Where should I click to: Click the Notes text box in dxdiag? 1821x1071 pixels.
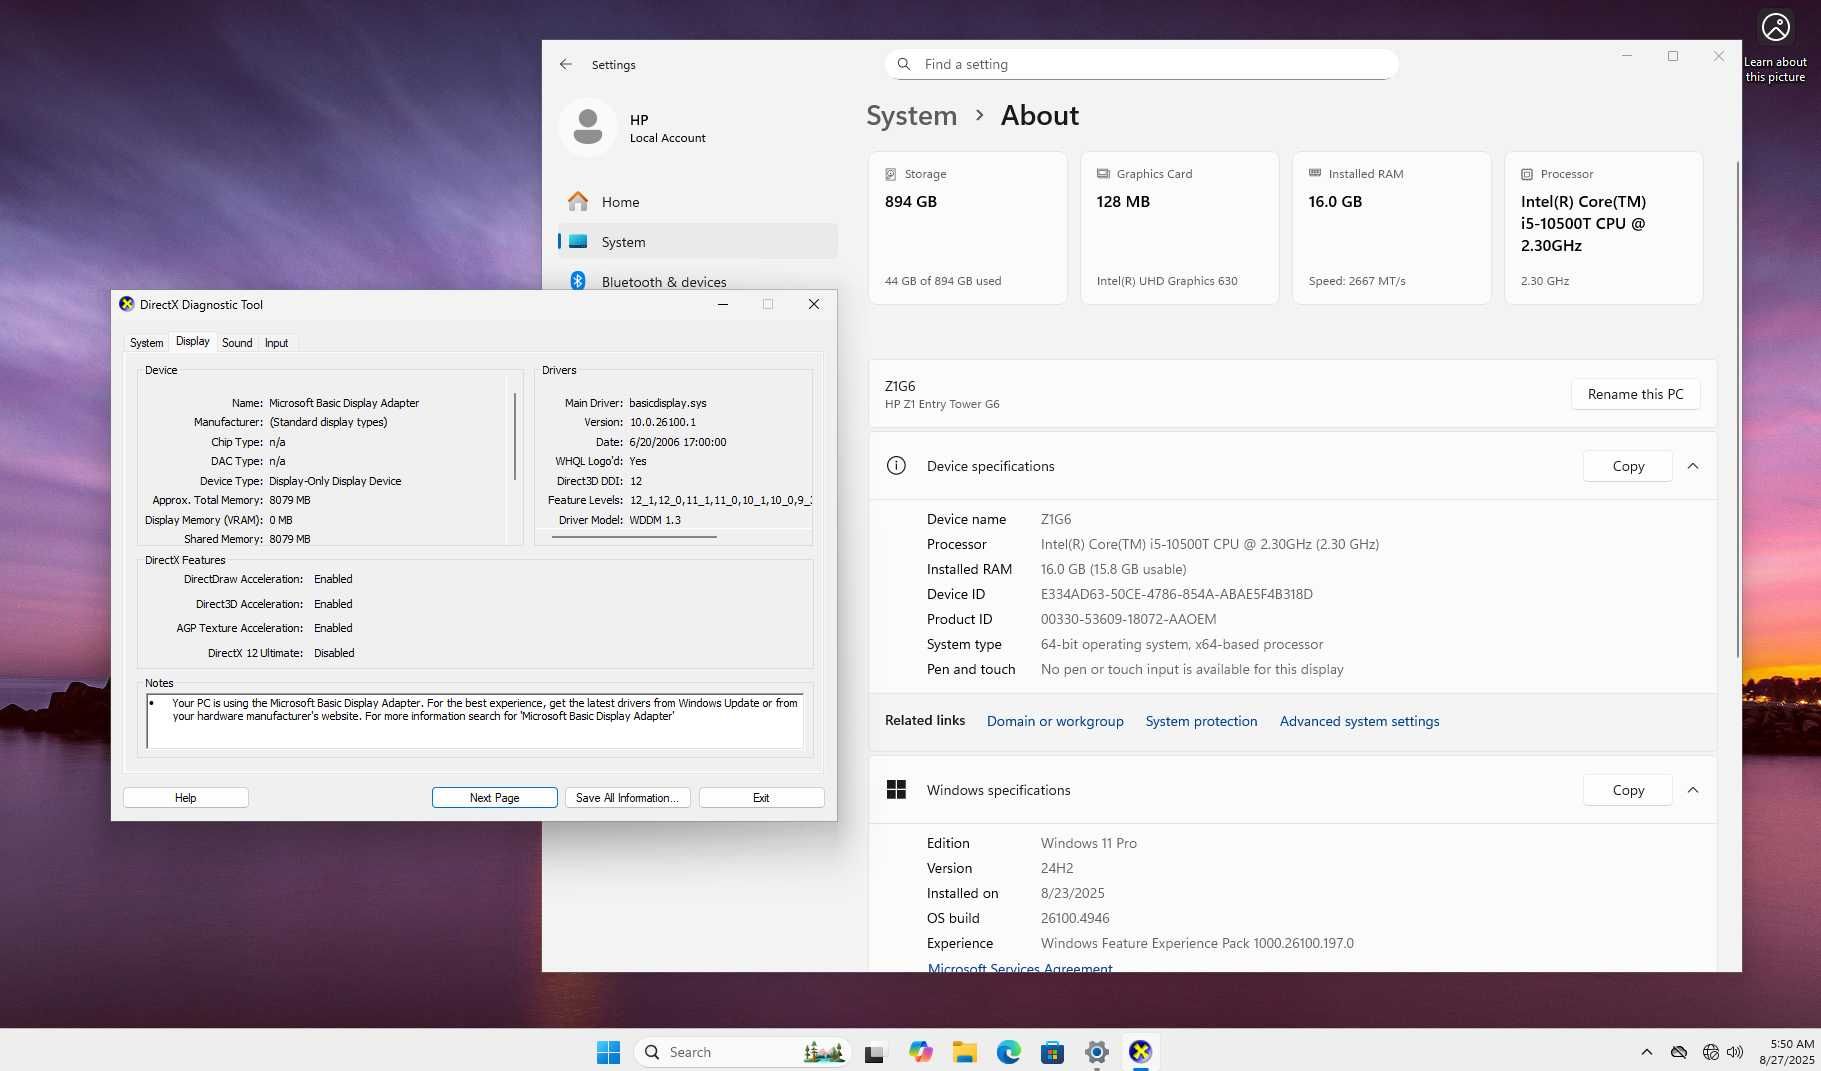[475, 721]
